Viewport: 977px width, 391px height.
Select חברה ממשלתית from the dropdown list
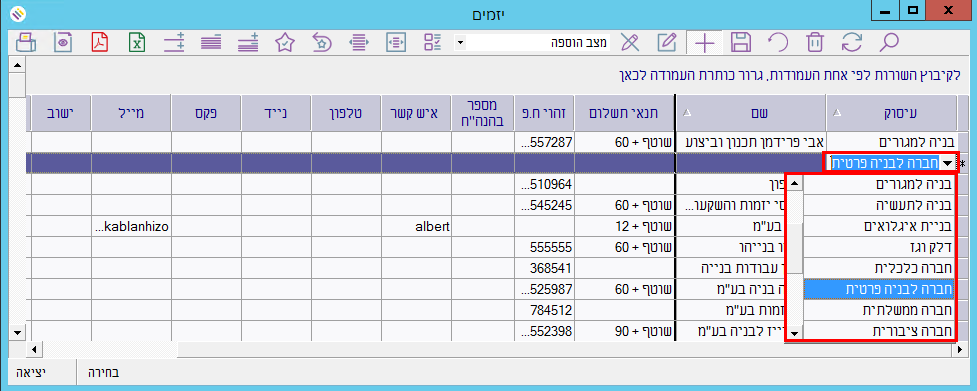[879, 310]
